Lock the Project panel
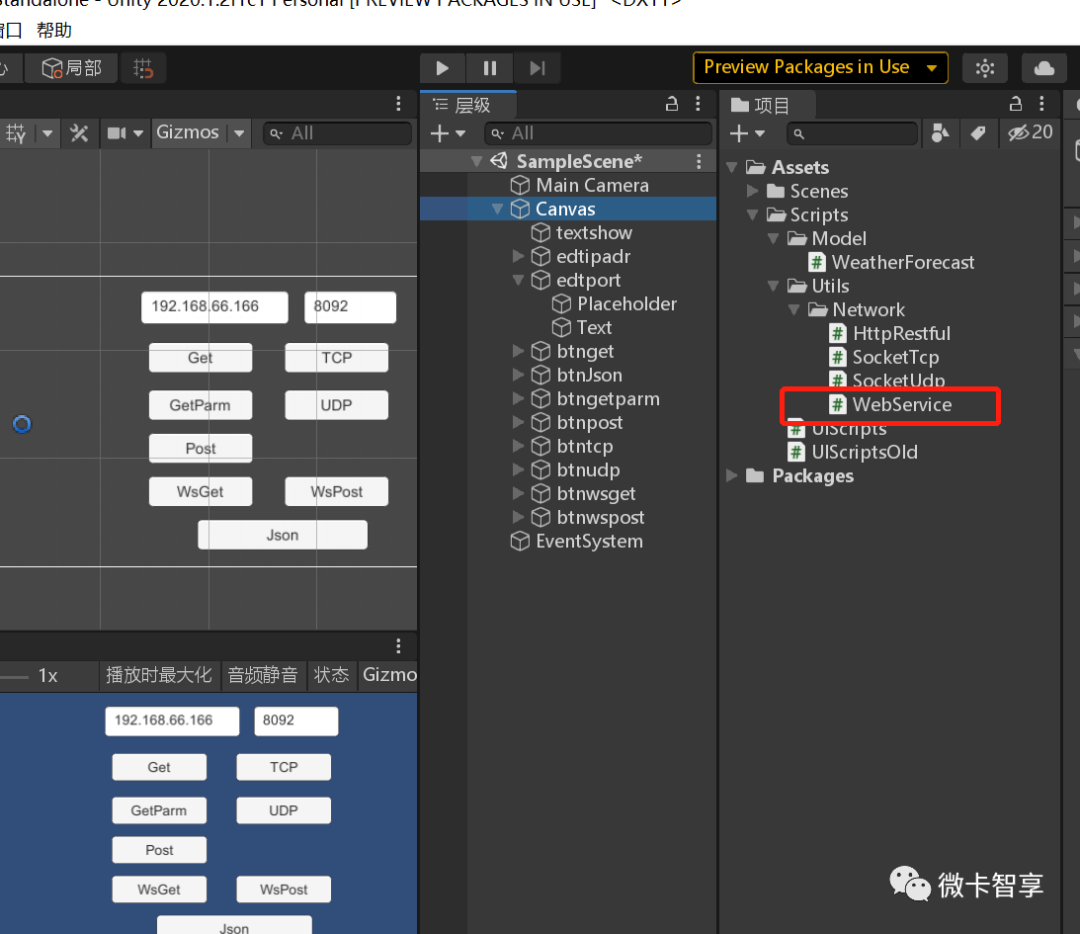The image size is (1080, 934). pyautogui.click(x=1015, y=104)
